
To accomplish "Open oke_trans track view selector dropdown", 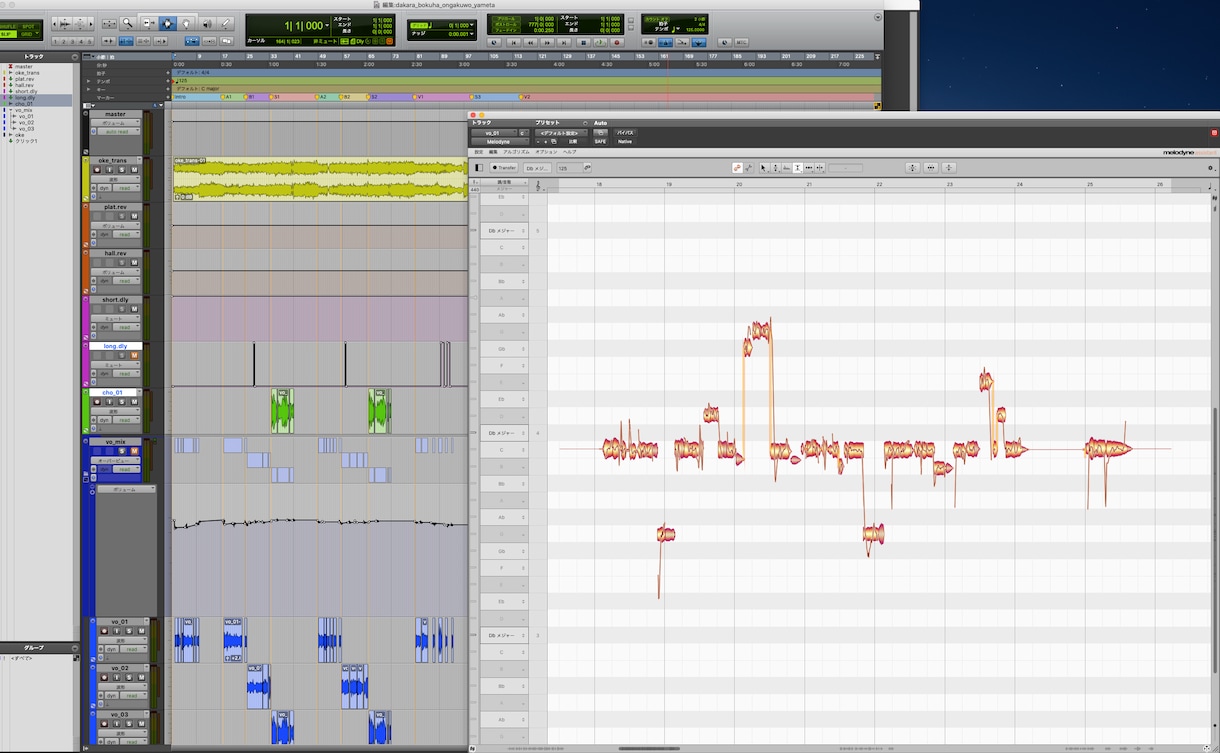I will pos(116,180).
